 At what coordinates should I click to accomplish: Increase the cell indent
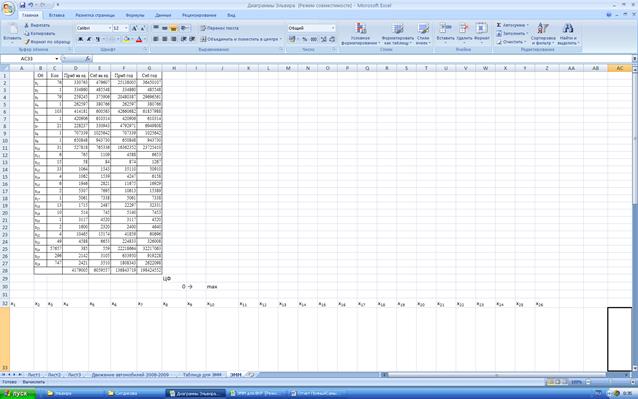tap(192, 39)
